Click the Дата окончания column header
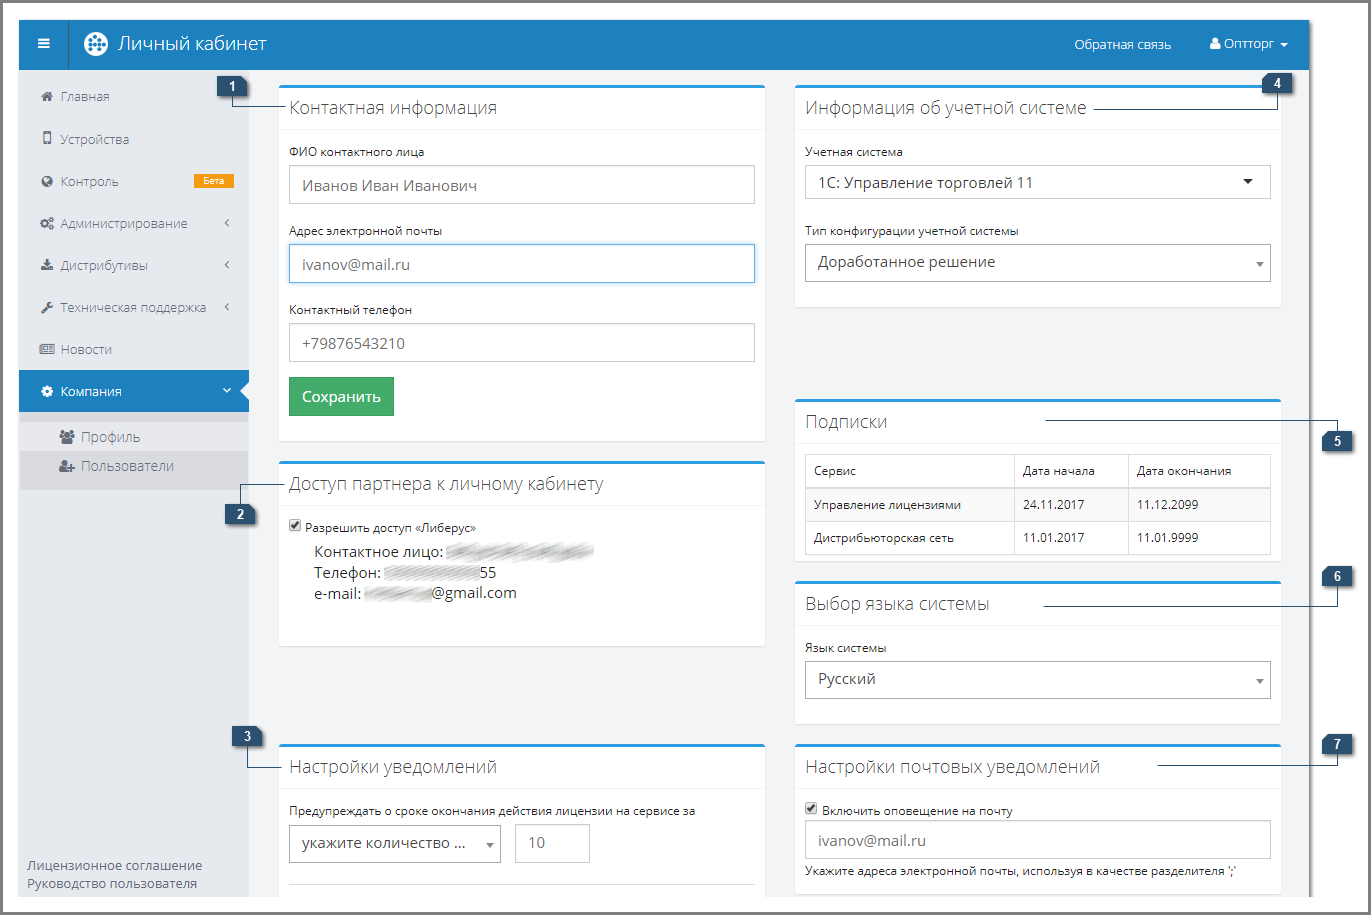 click(x=1199, y=471)
